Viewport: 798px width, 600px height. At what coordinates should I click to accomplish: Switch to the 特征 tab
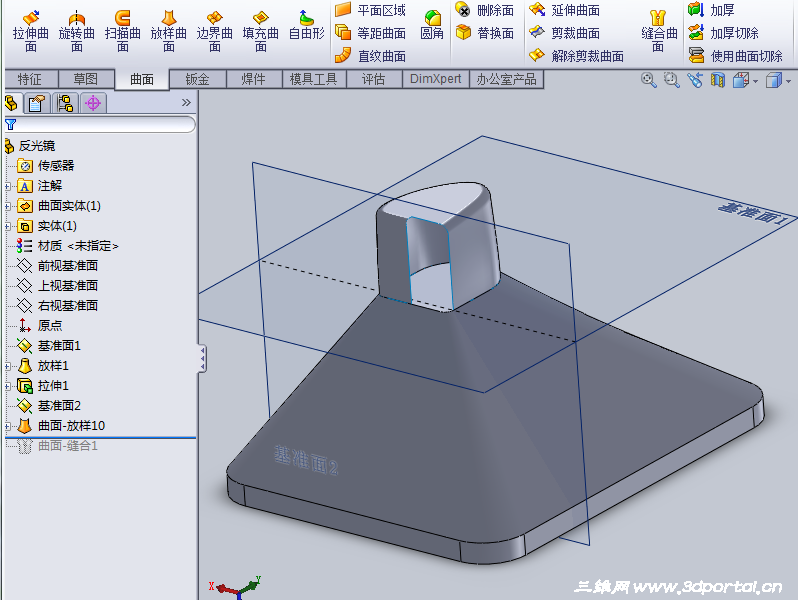click(x=30, y=79)
